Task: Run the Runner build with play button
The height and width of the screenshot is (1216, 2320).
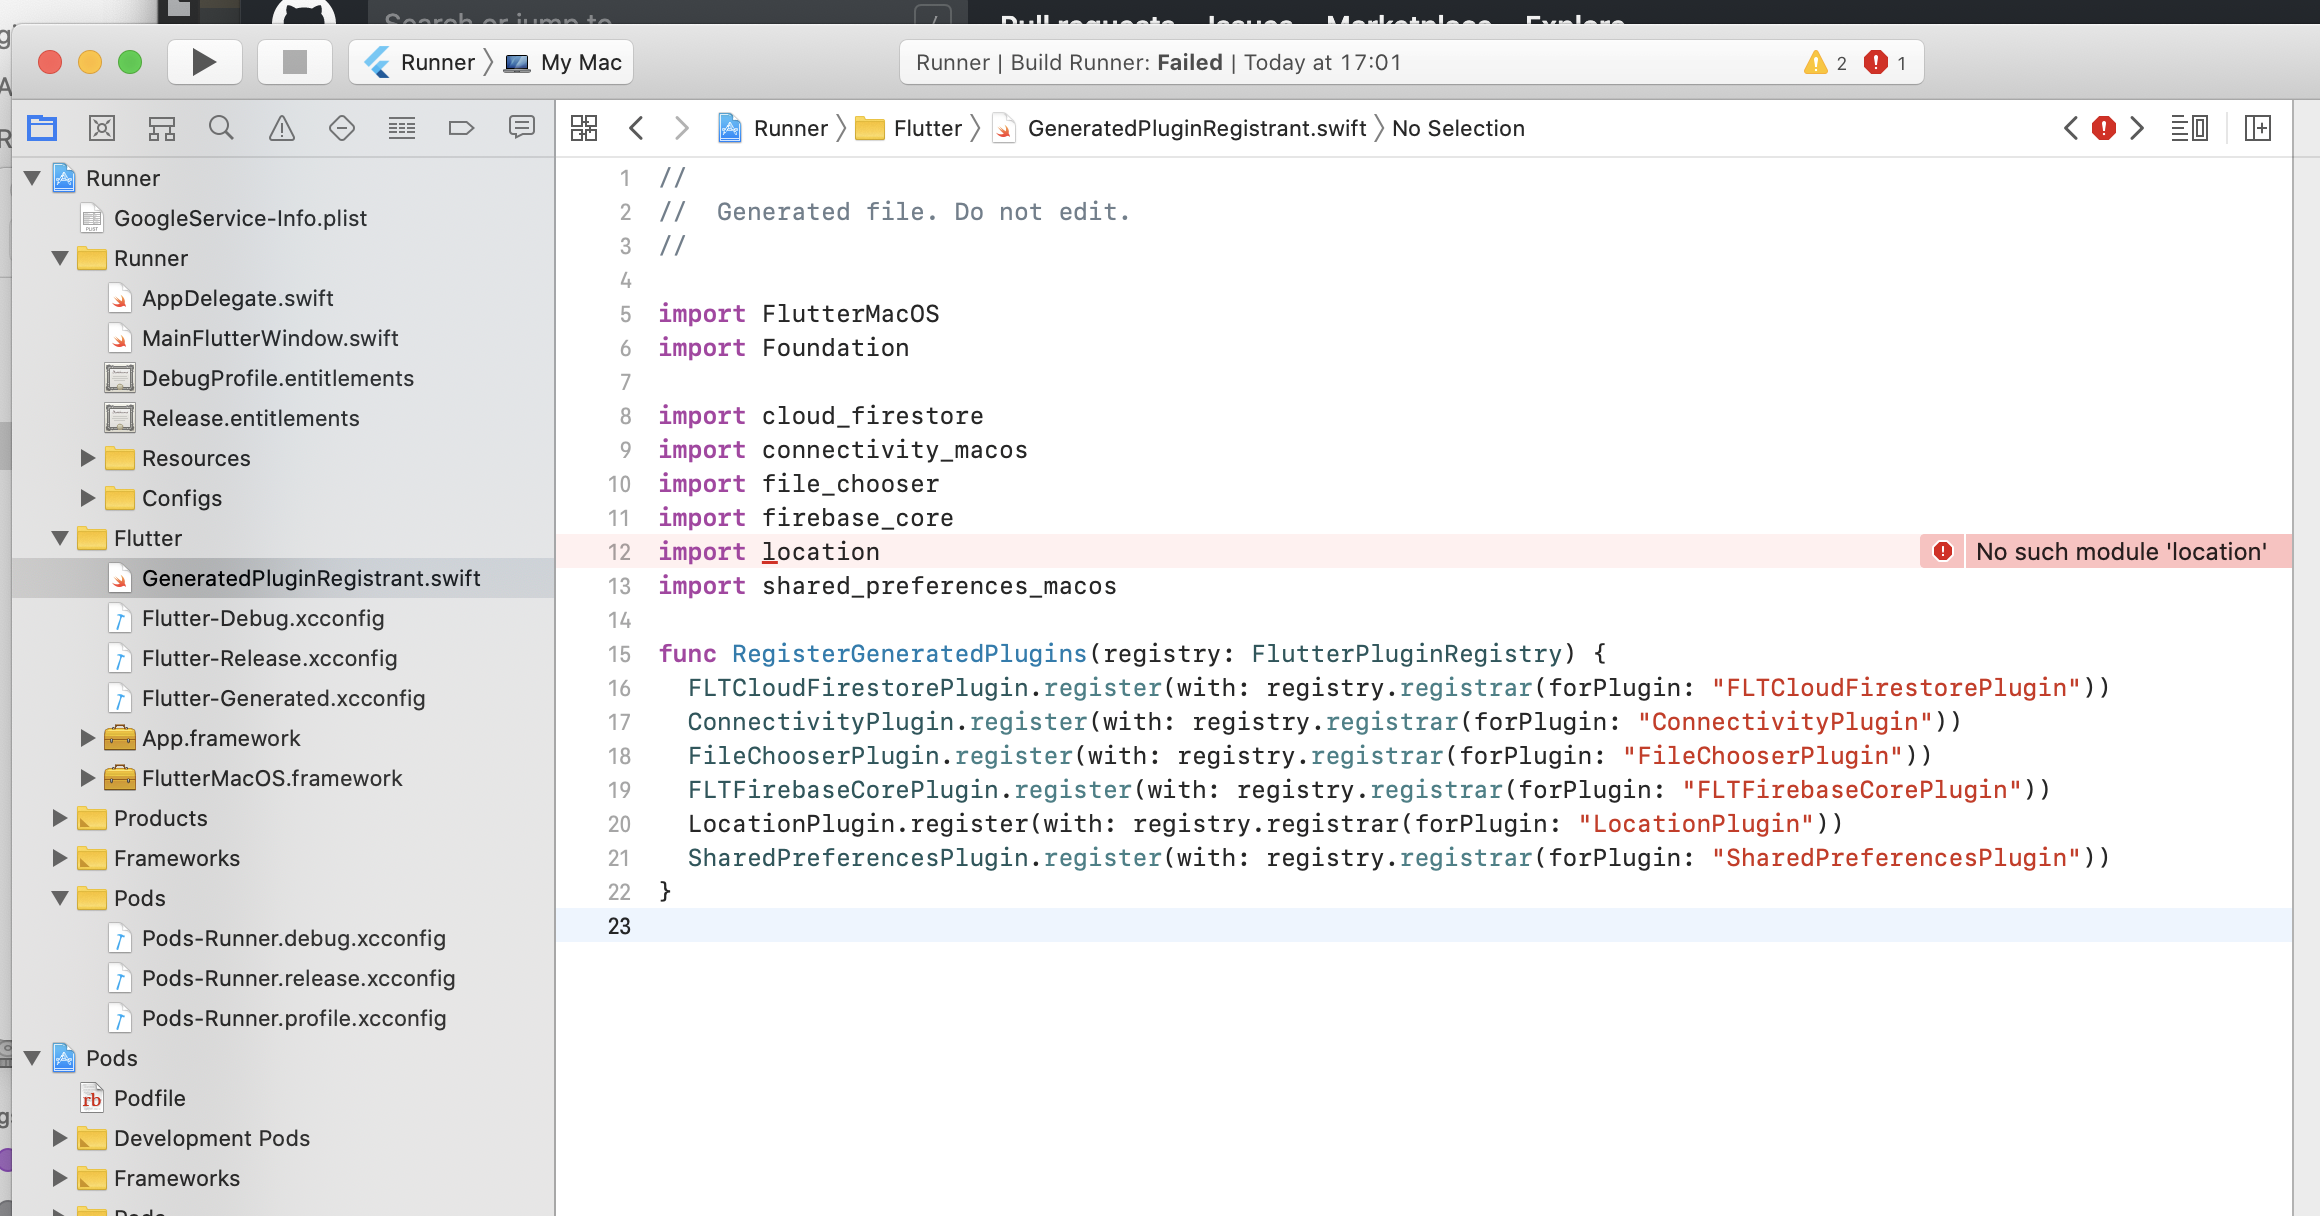Action: [204, 62]
